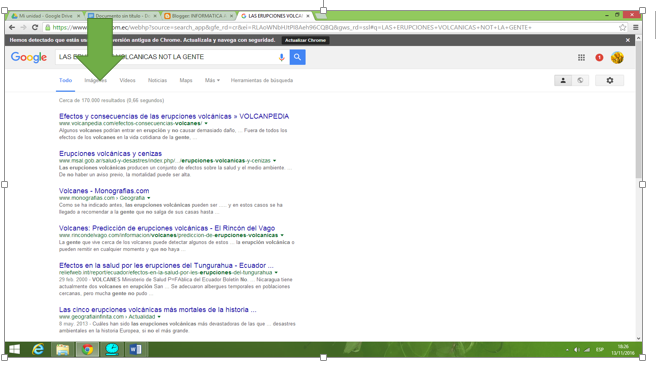Image resolution: width=656 pixels, height=376 pixels.
Task: Click the browser back arrow
Action: coord(12,28)
